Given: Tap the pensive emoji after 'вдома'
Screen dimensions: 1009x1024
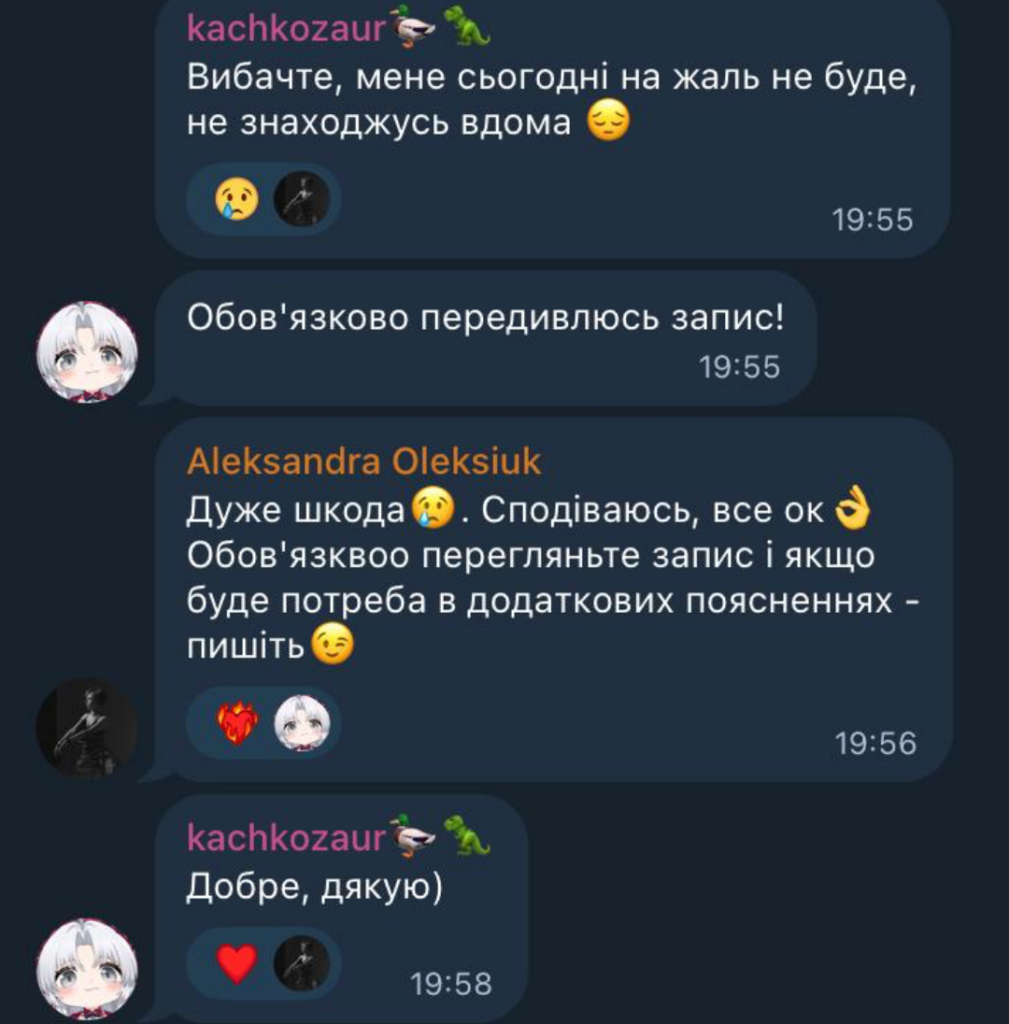Looking at the screenshot, I should (608, 121).
